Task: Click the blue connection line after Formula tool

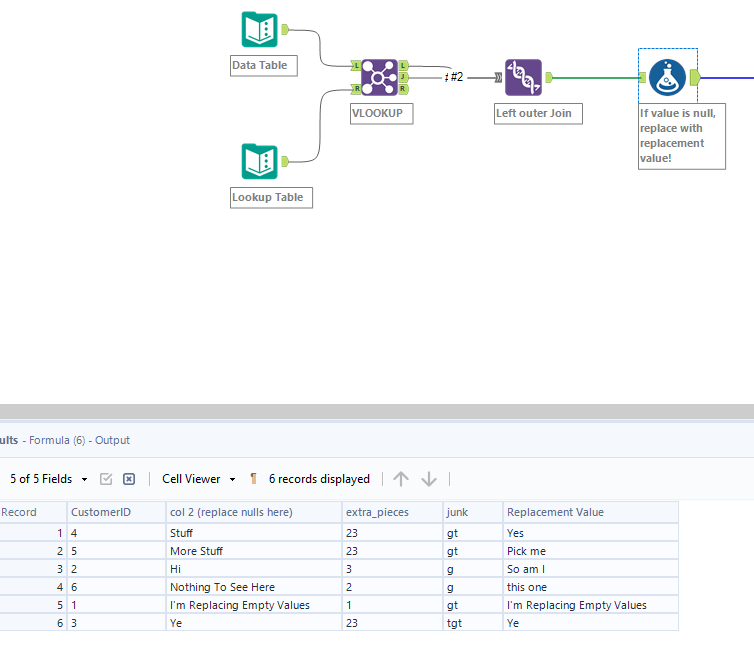Action: tap(727, 77)
